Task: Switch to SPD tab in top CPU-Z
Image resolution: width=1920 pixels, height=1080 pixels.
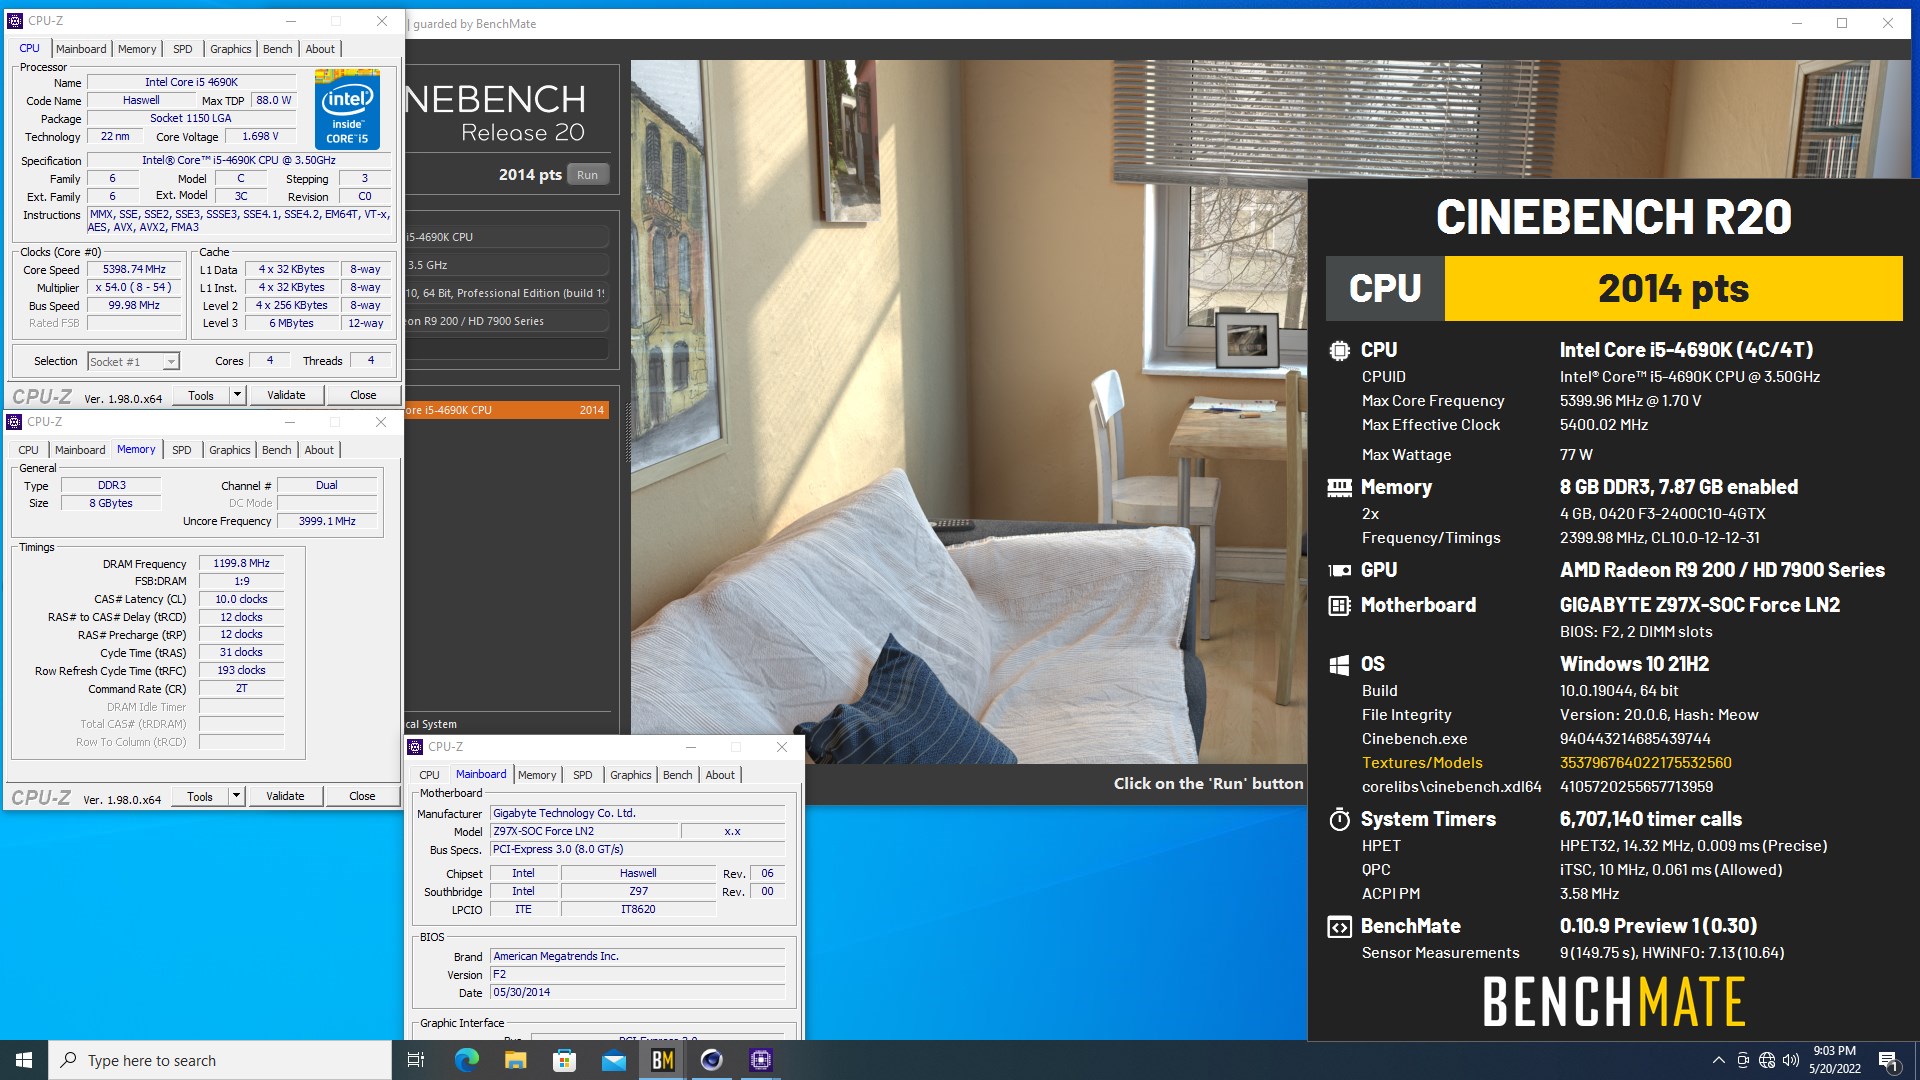Action: [x=182, y=49]
